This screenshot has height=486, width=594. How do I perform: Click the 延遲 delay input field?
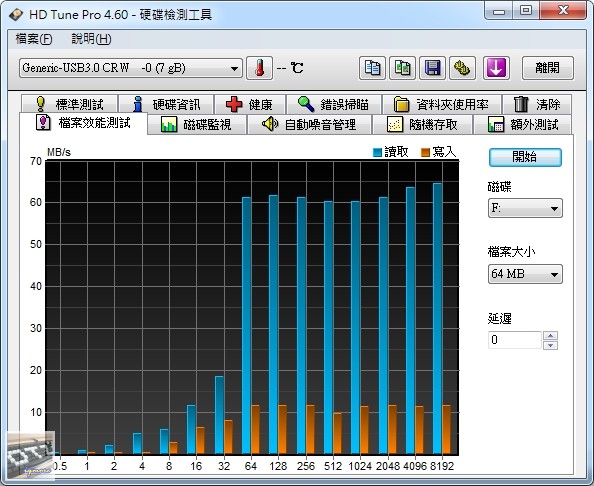(x=515, y=340)
